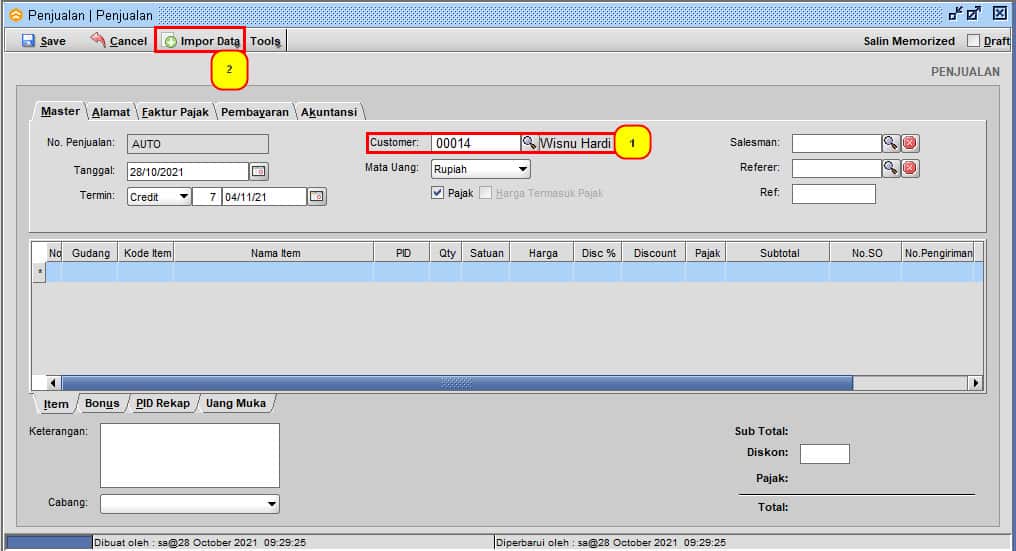Open the Termin due date calendar
The image size is (1016, 551).
tap(316, 197)
